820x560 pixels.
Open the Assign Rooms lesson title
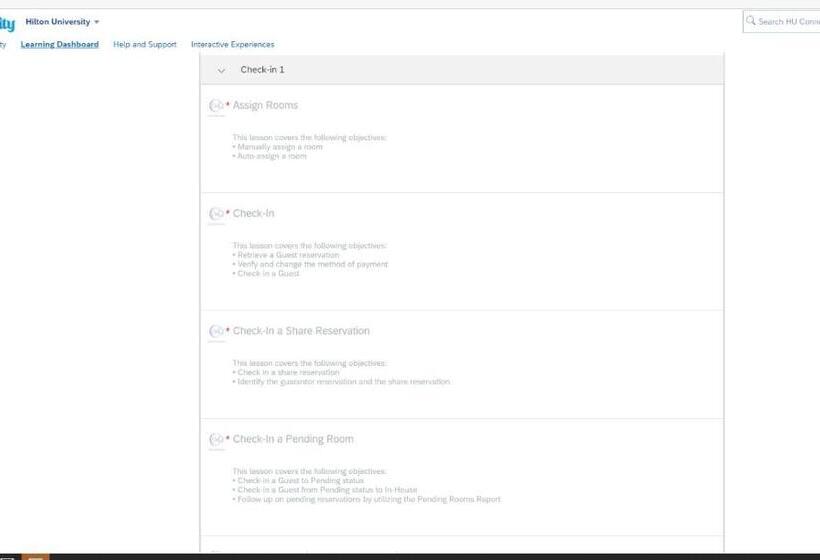tap(265, 105)
